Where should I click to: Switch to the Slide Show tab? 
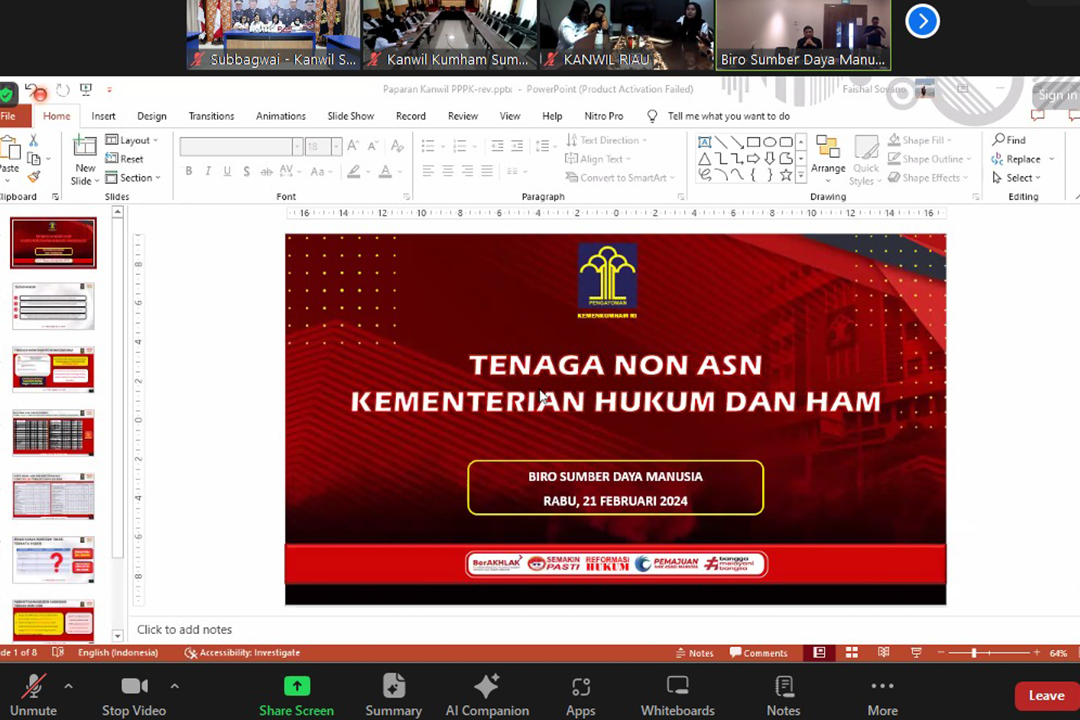(x=350, y=116)
